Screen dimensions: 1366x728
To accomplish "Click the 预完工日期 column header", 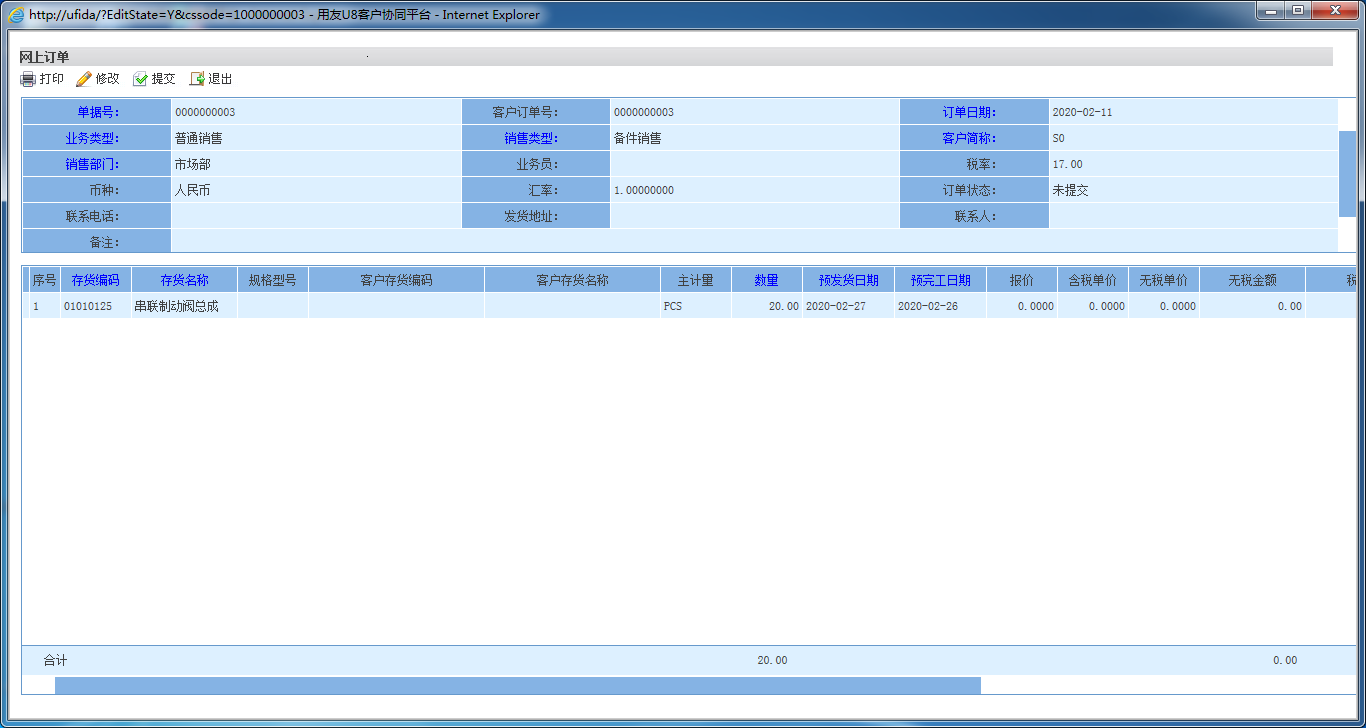I will pyautogui.click(x=940, y=280).
